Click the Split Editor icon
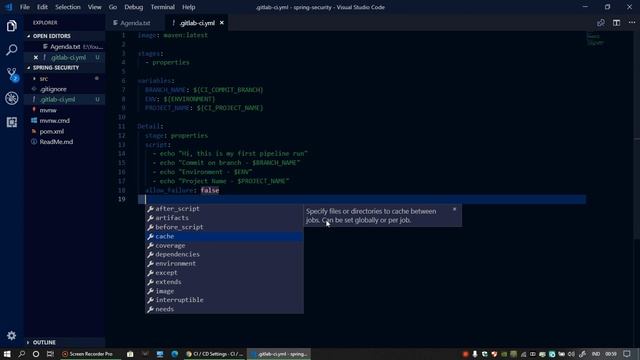 616,23
